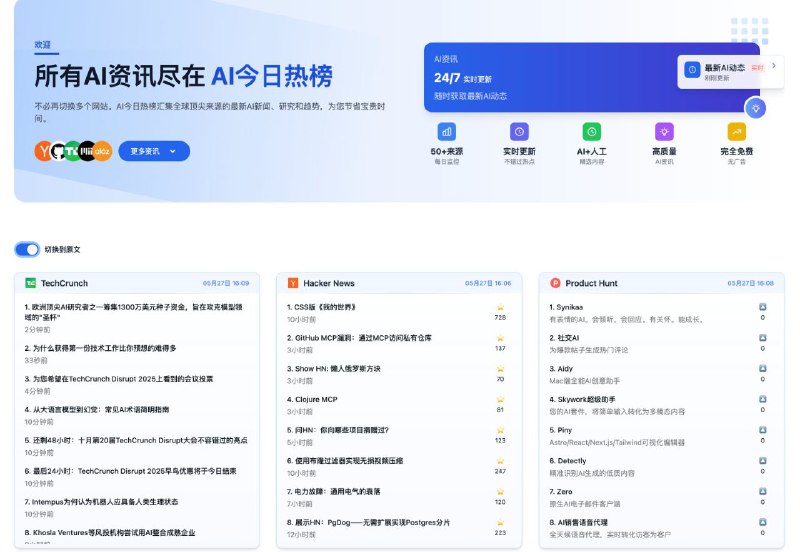
Task: Open the Zero product entry
Action: pos(561,492)
